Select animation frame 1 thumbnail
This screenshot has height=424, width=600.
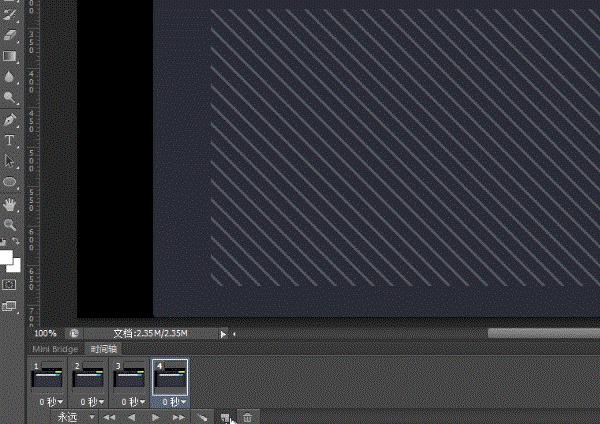(x=47, y=377)
